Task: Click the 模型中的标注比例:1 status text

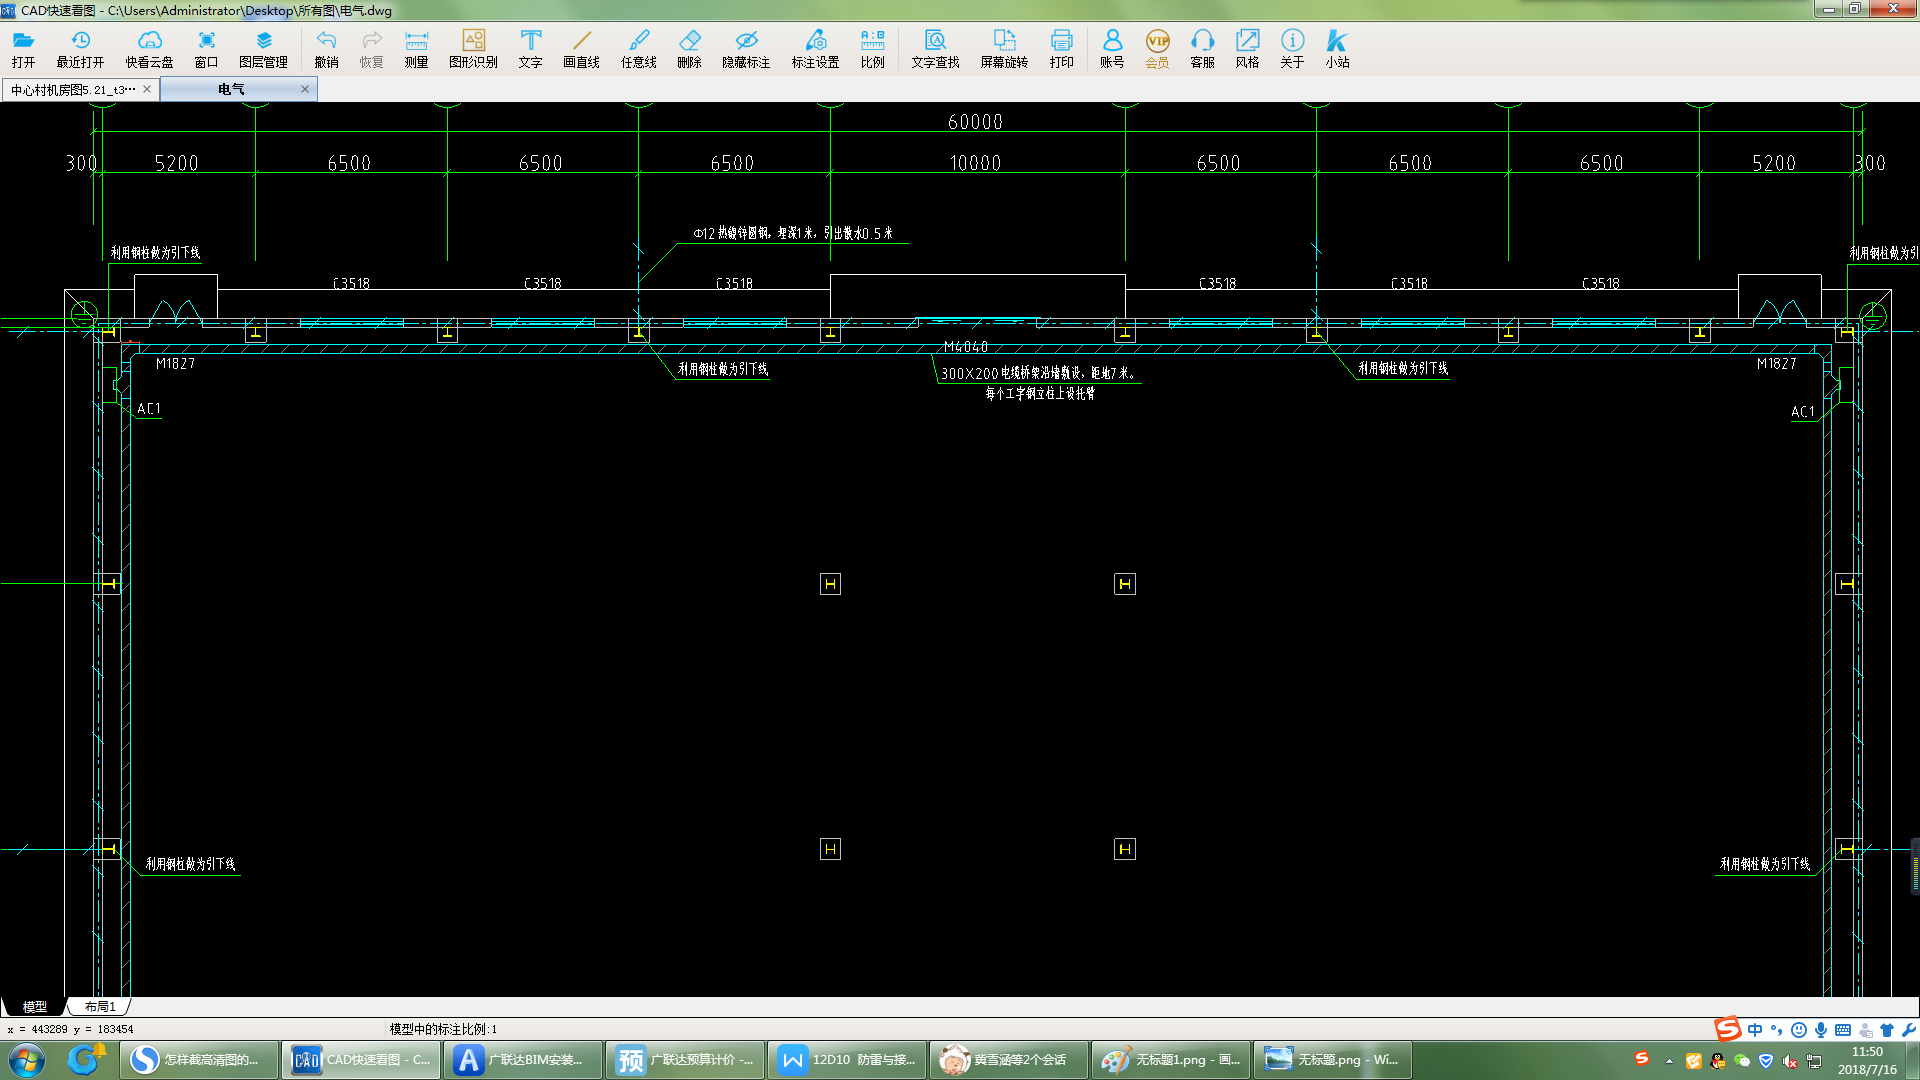Action: pyautogui.click(x=443, y=1029)
